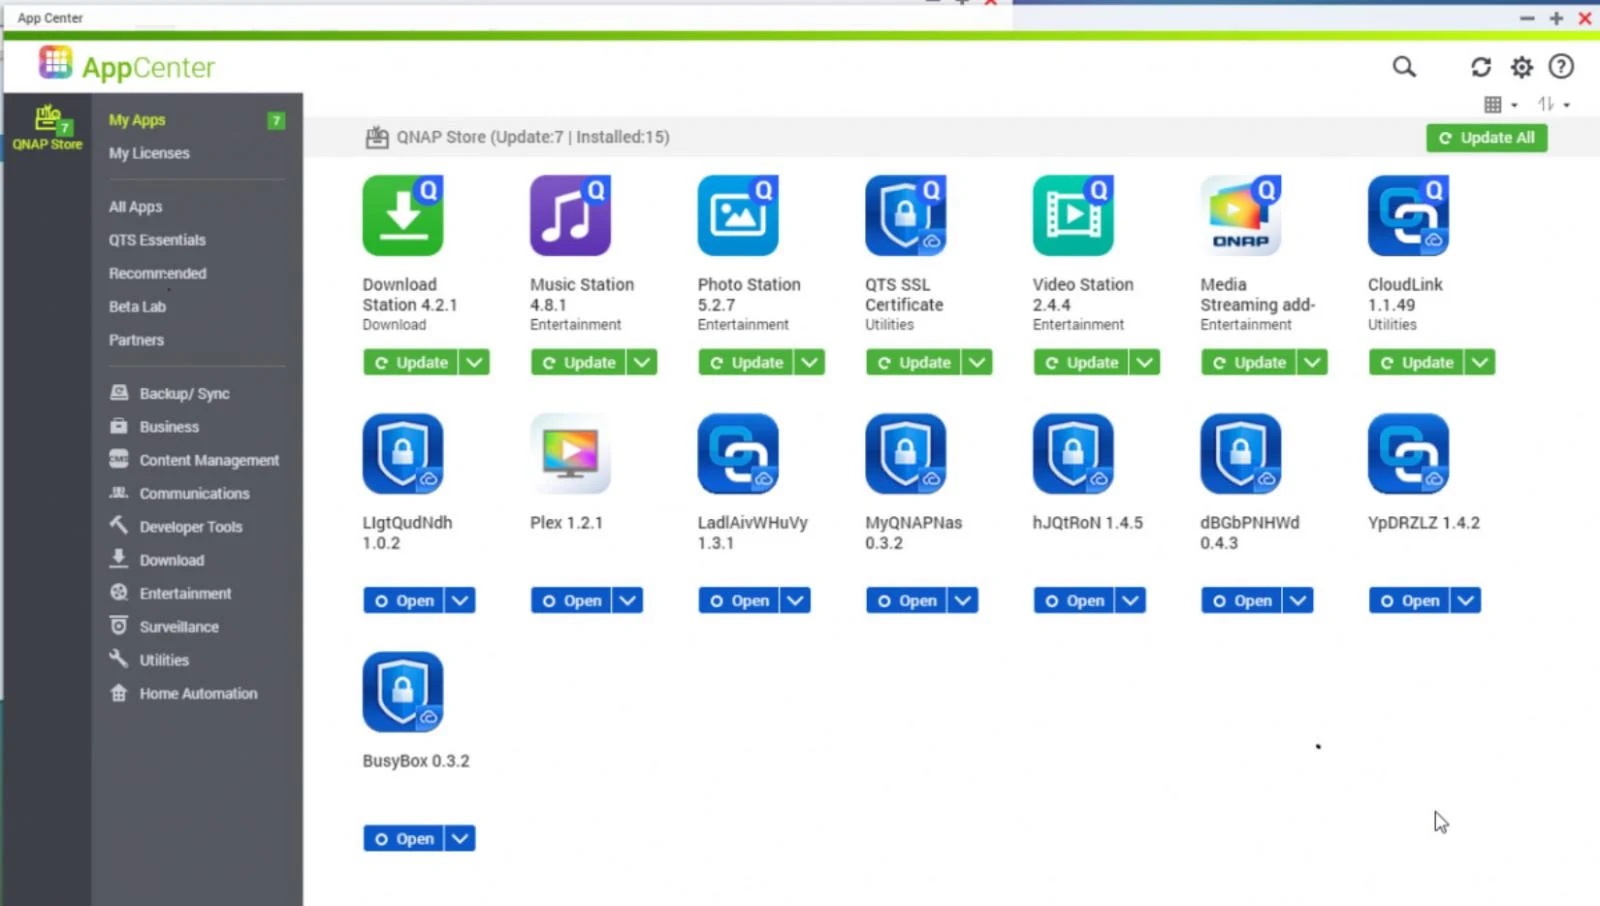Open the Partners section
The image size is (1600, 906).
[136, 340]
